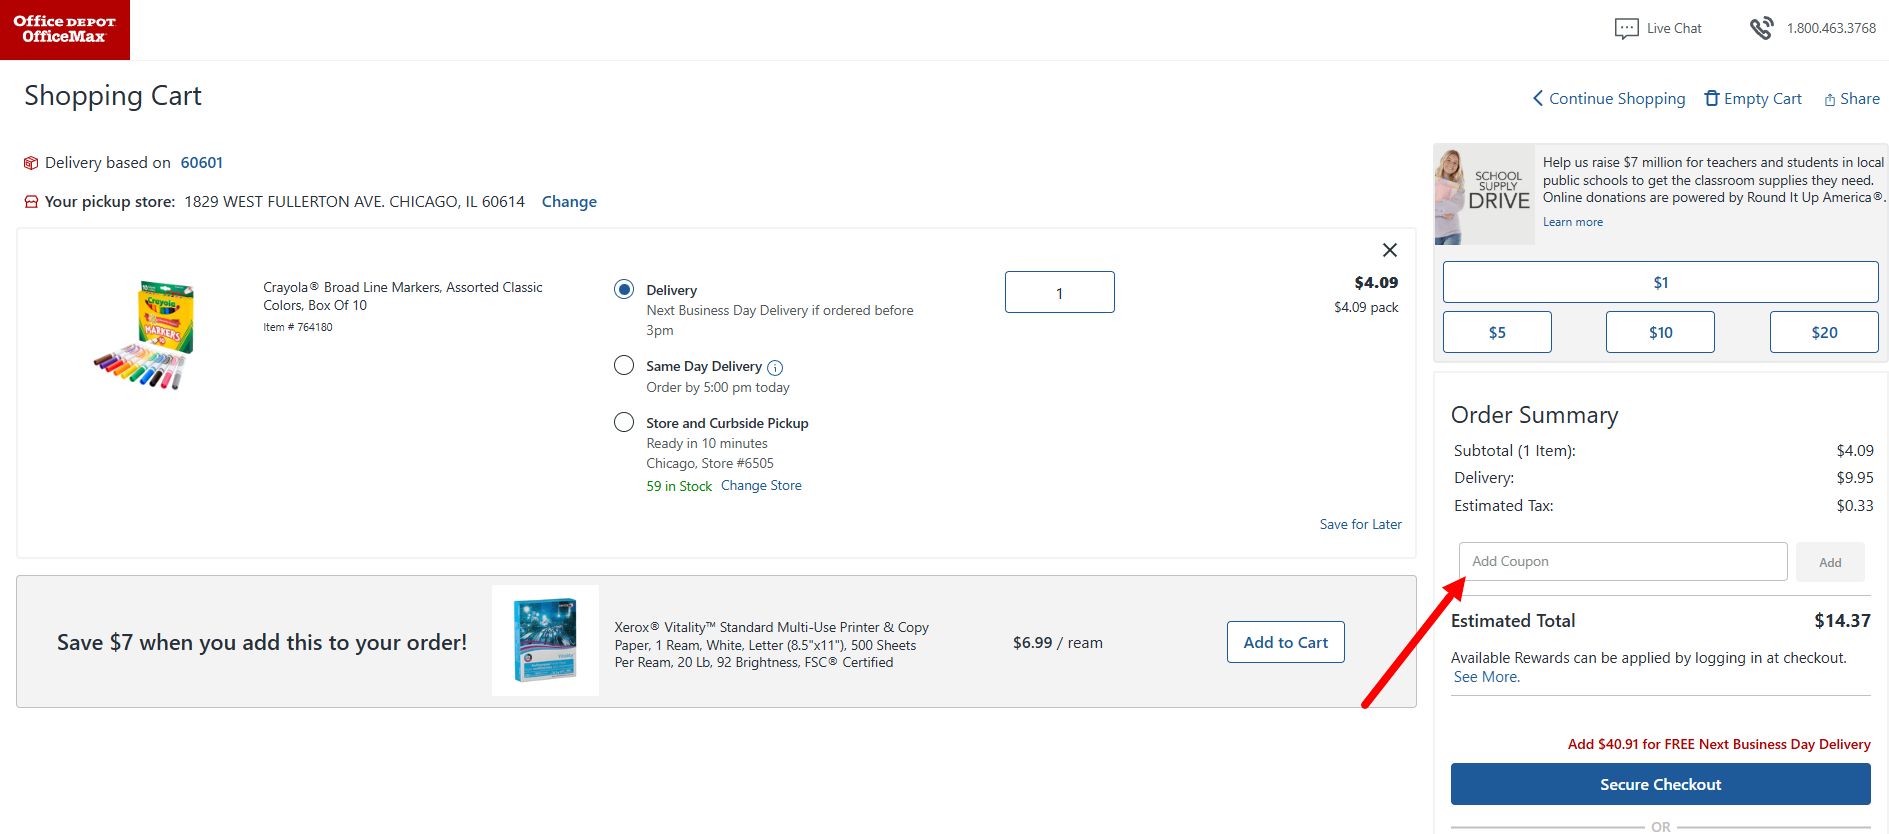Donate $1 to School Supply Drive
The height and width of the screenshot is (834, 1889).
[x=1660, y=282]
